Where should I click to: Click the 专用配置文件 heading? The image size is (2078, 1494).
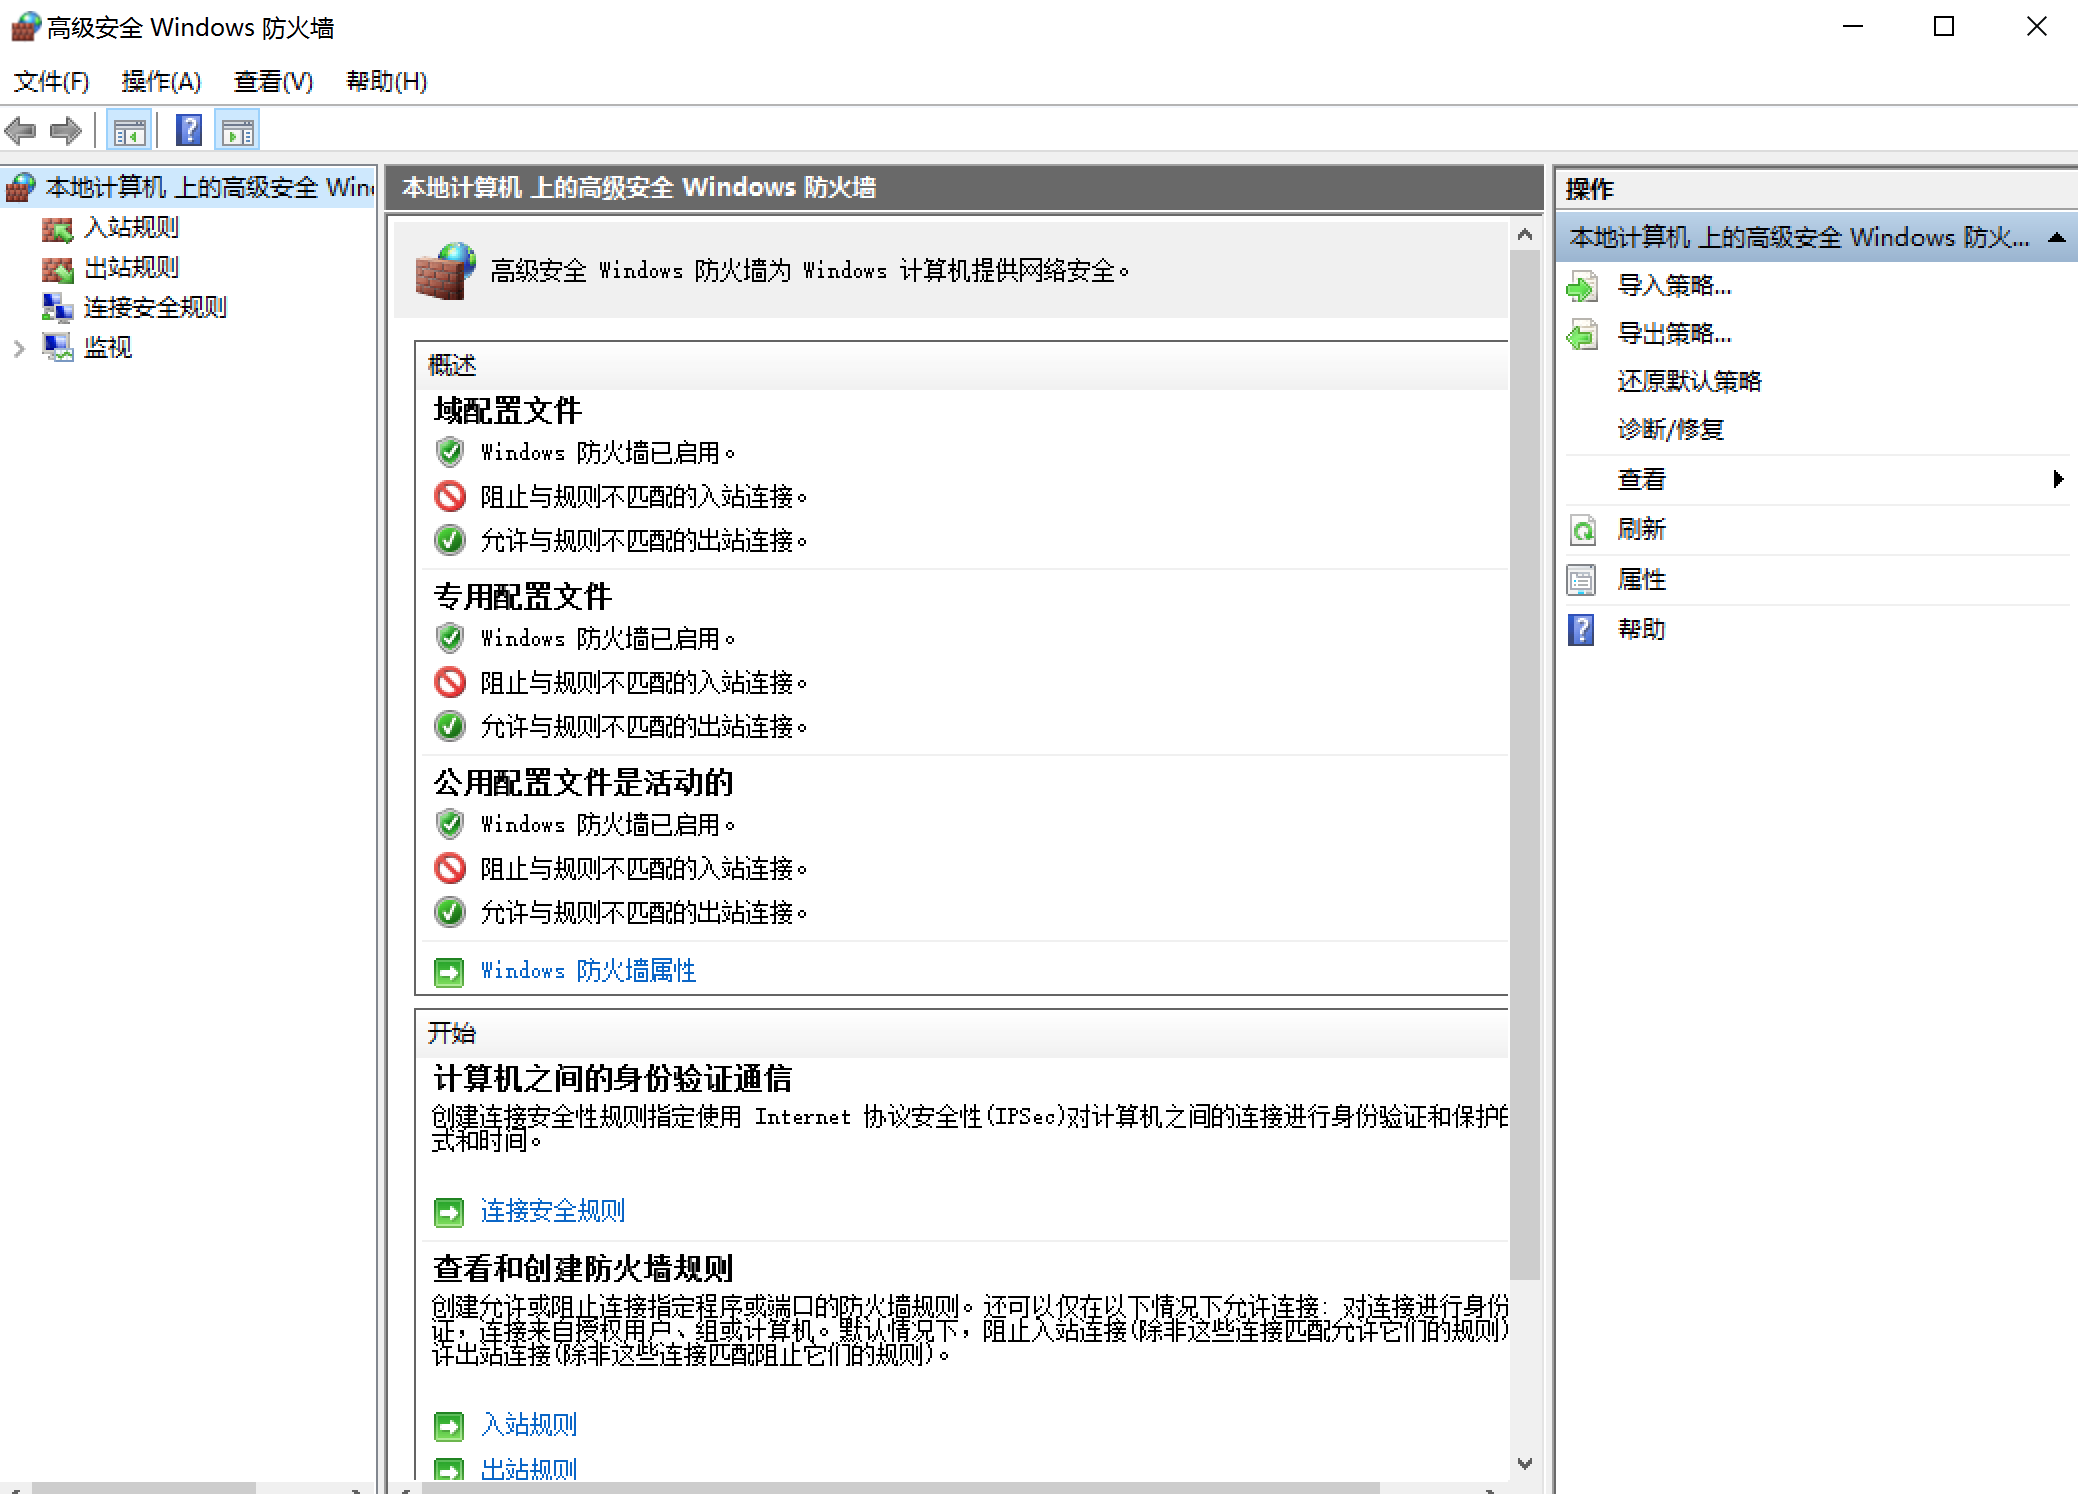pyautogui.click(x=522, y=597)
